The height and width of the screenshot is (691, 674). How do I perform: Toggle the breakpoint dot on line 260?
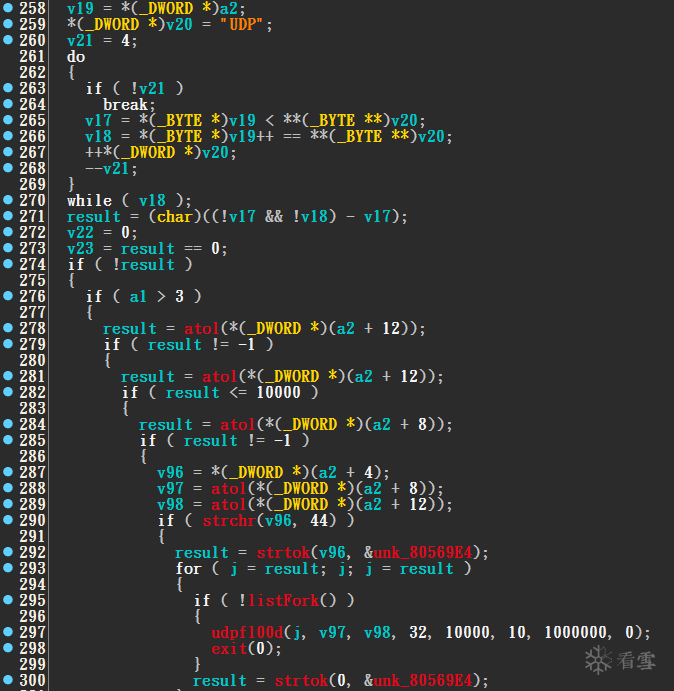pos(7,39)
